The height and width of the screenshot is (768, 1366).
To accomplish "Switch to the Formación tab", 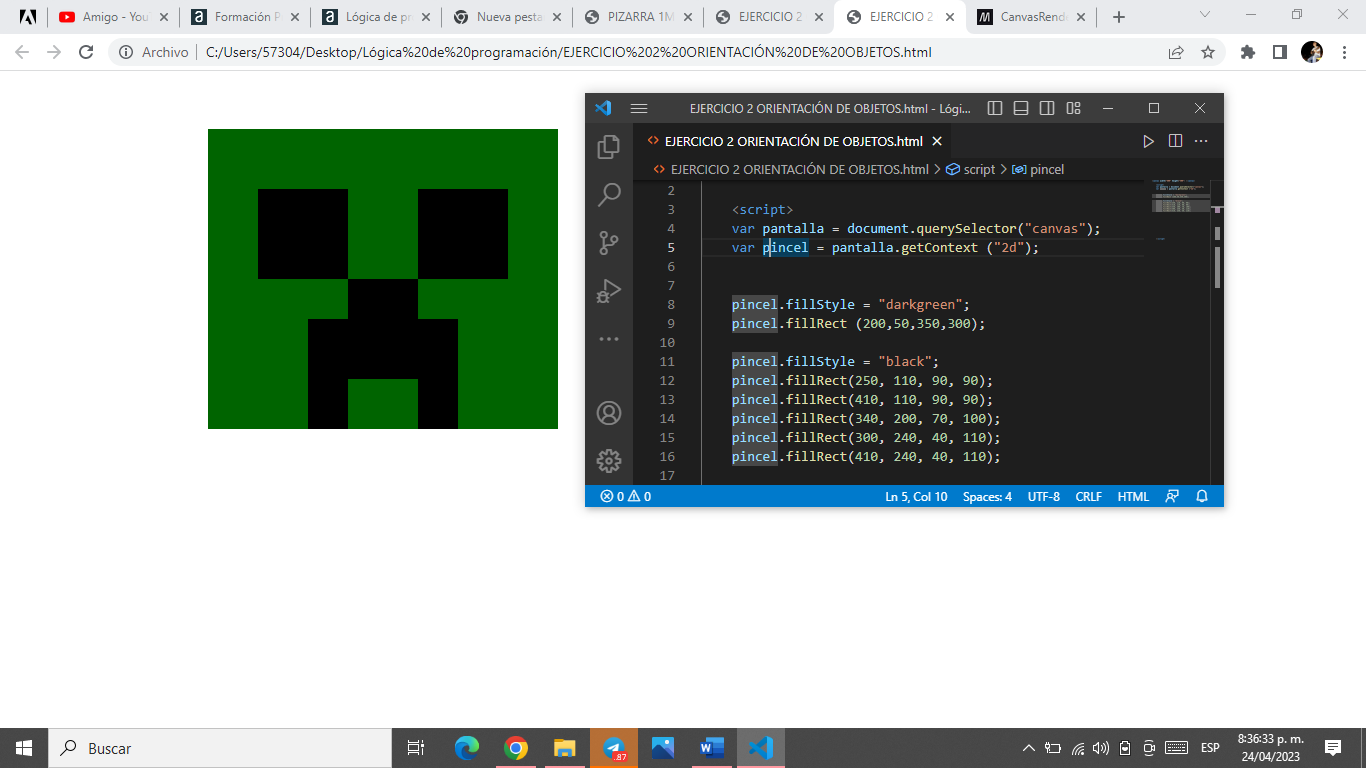I will [x=245, y=17].
